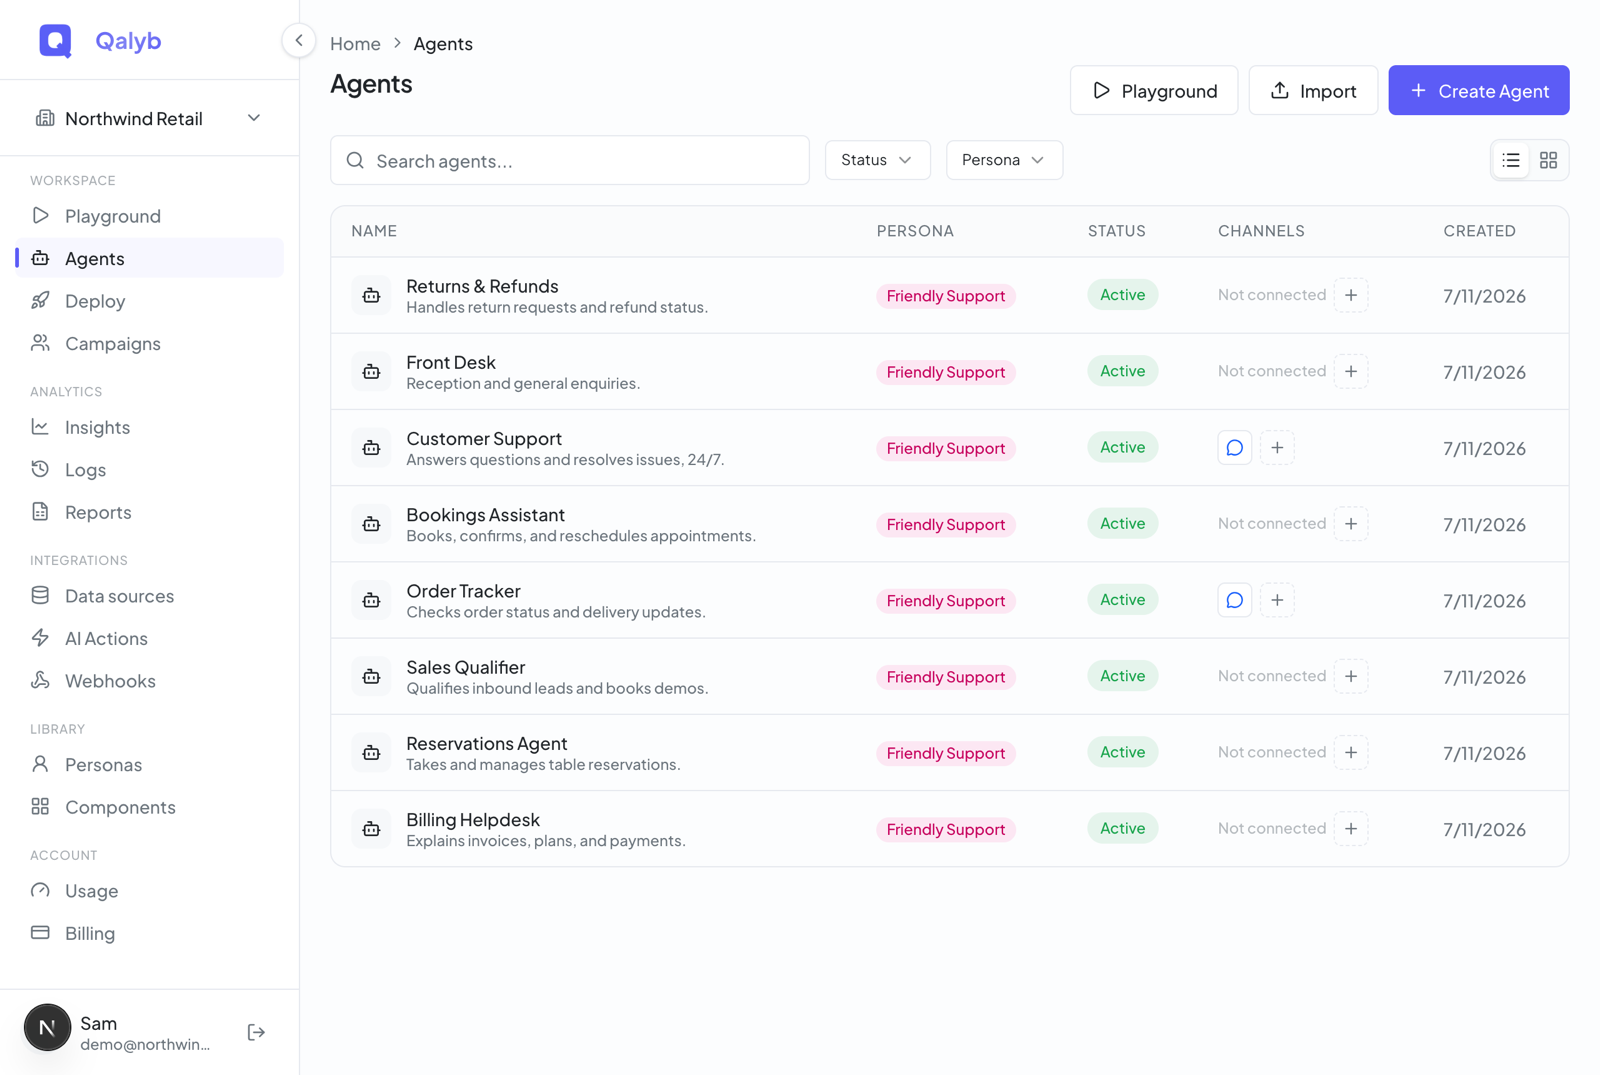The height and width of the screenshot is (1075, 1600).
Task: Click the Qalyb logo icon
Action: [55, 41]
